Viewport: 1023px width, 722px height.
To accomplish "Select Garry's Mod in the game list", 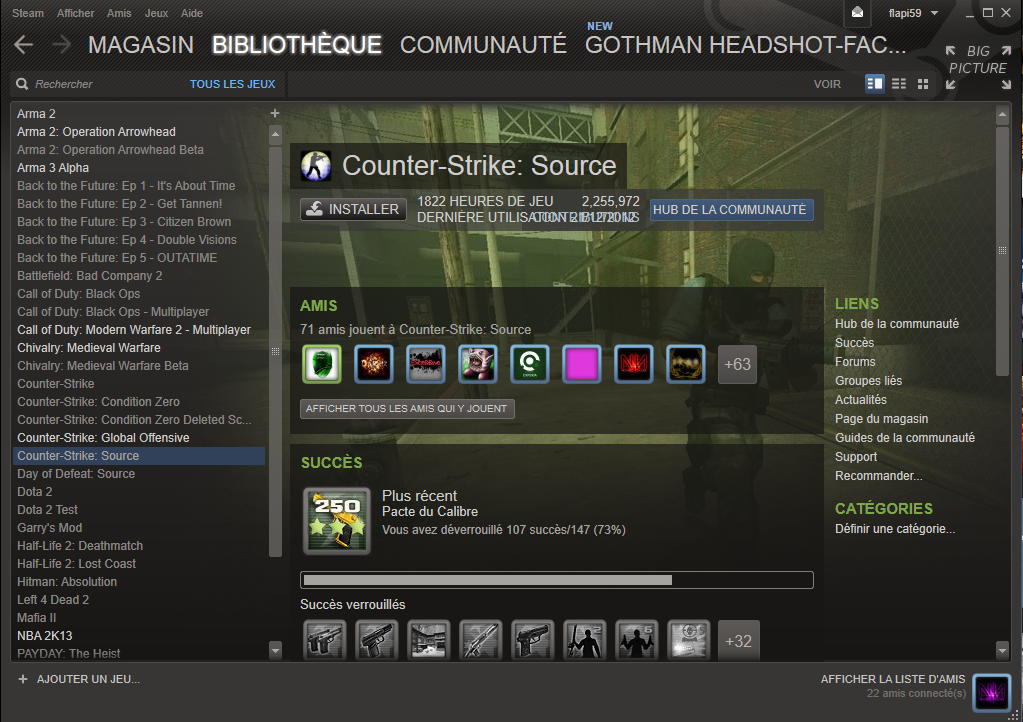I will click(49, 528).
